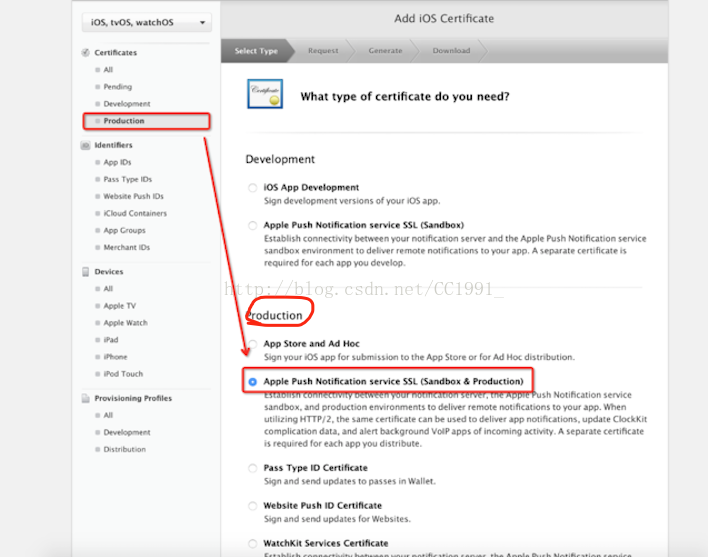
Task: Click the Devices section icon
Action: click(85, 272)
